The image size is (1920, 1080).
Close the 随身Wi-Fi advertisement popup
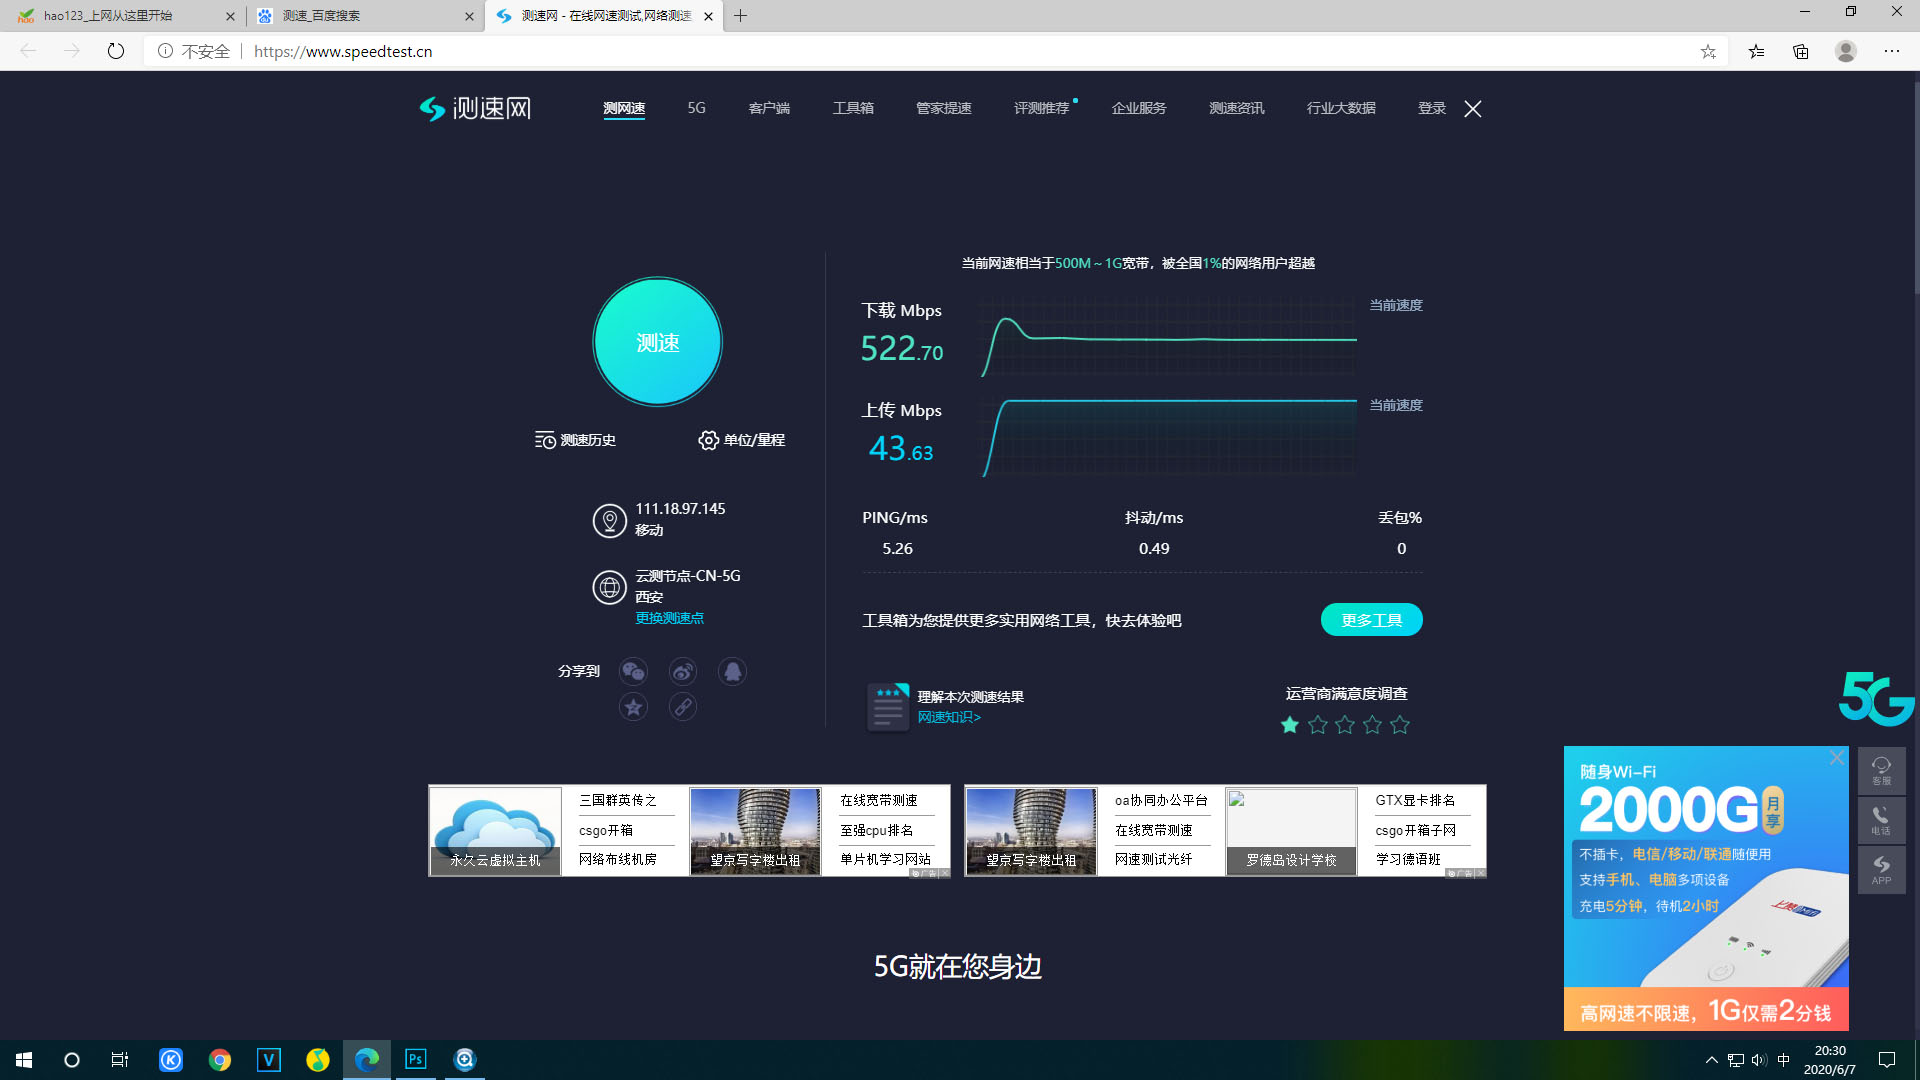[1836, 758]
